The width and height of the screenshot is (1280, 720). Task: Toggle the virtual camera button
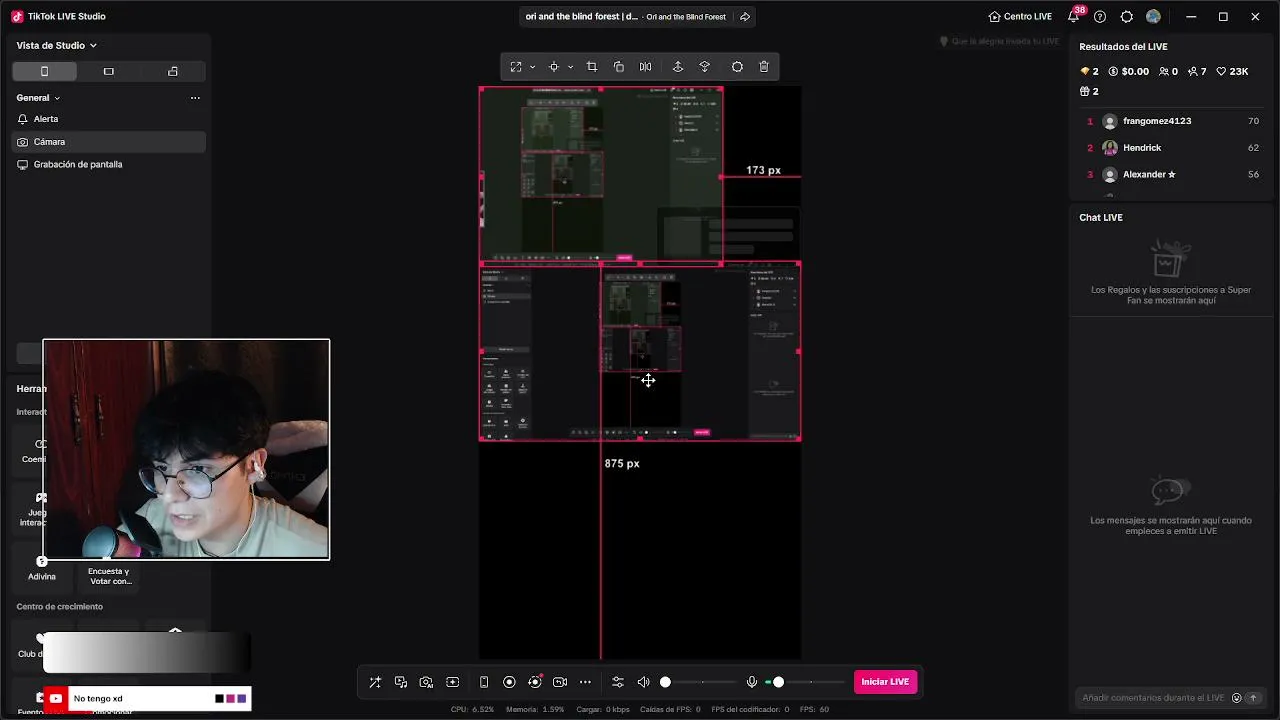[x=560, y=682]
